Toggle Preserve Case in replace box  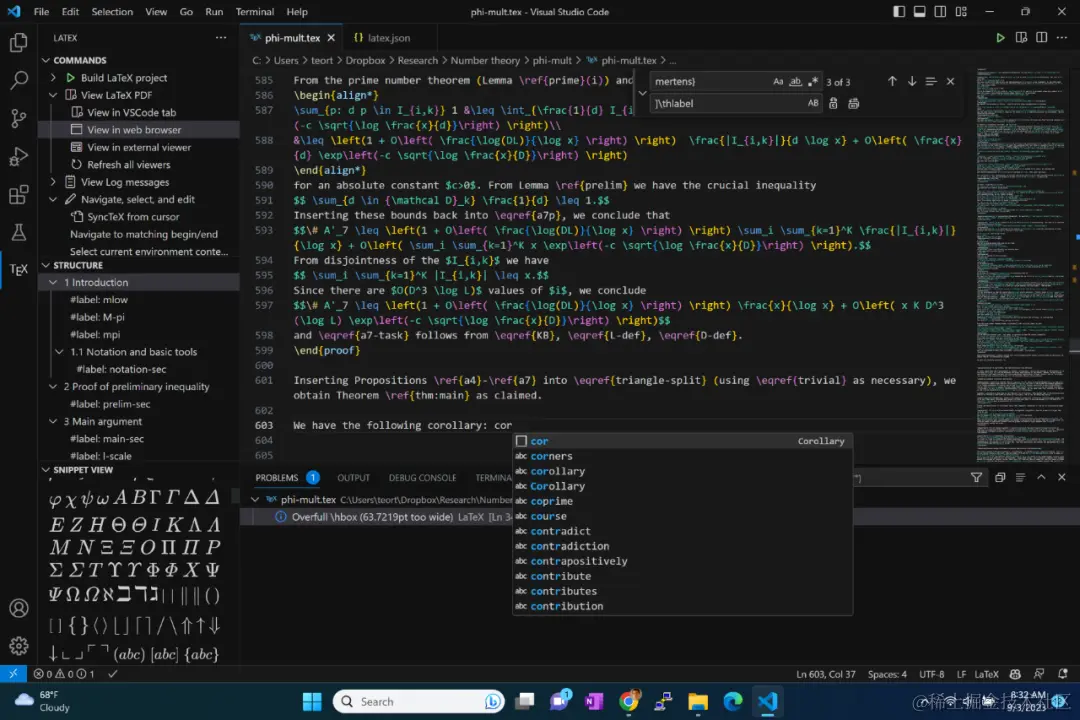(813, 103)
